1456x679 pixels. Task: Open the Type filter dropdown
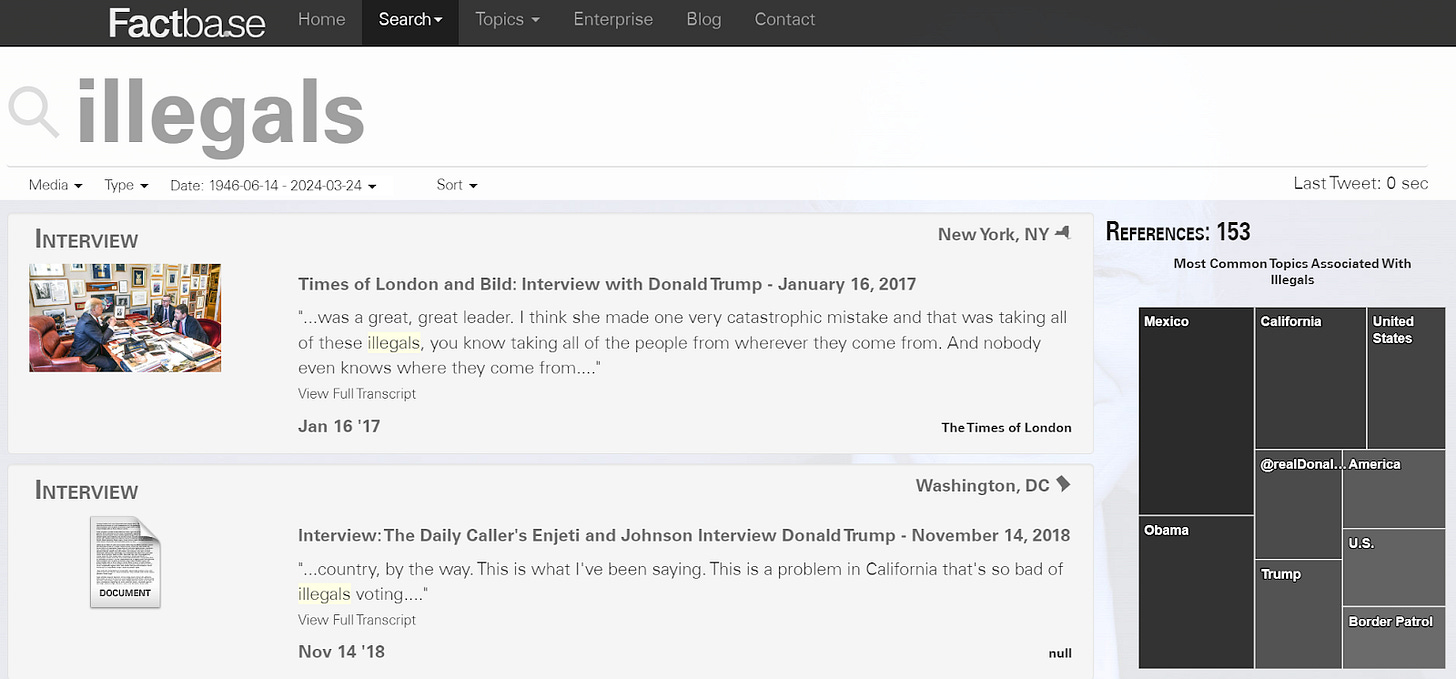(x=126, y=185)
